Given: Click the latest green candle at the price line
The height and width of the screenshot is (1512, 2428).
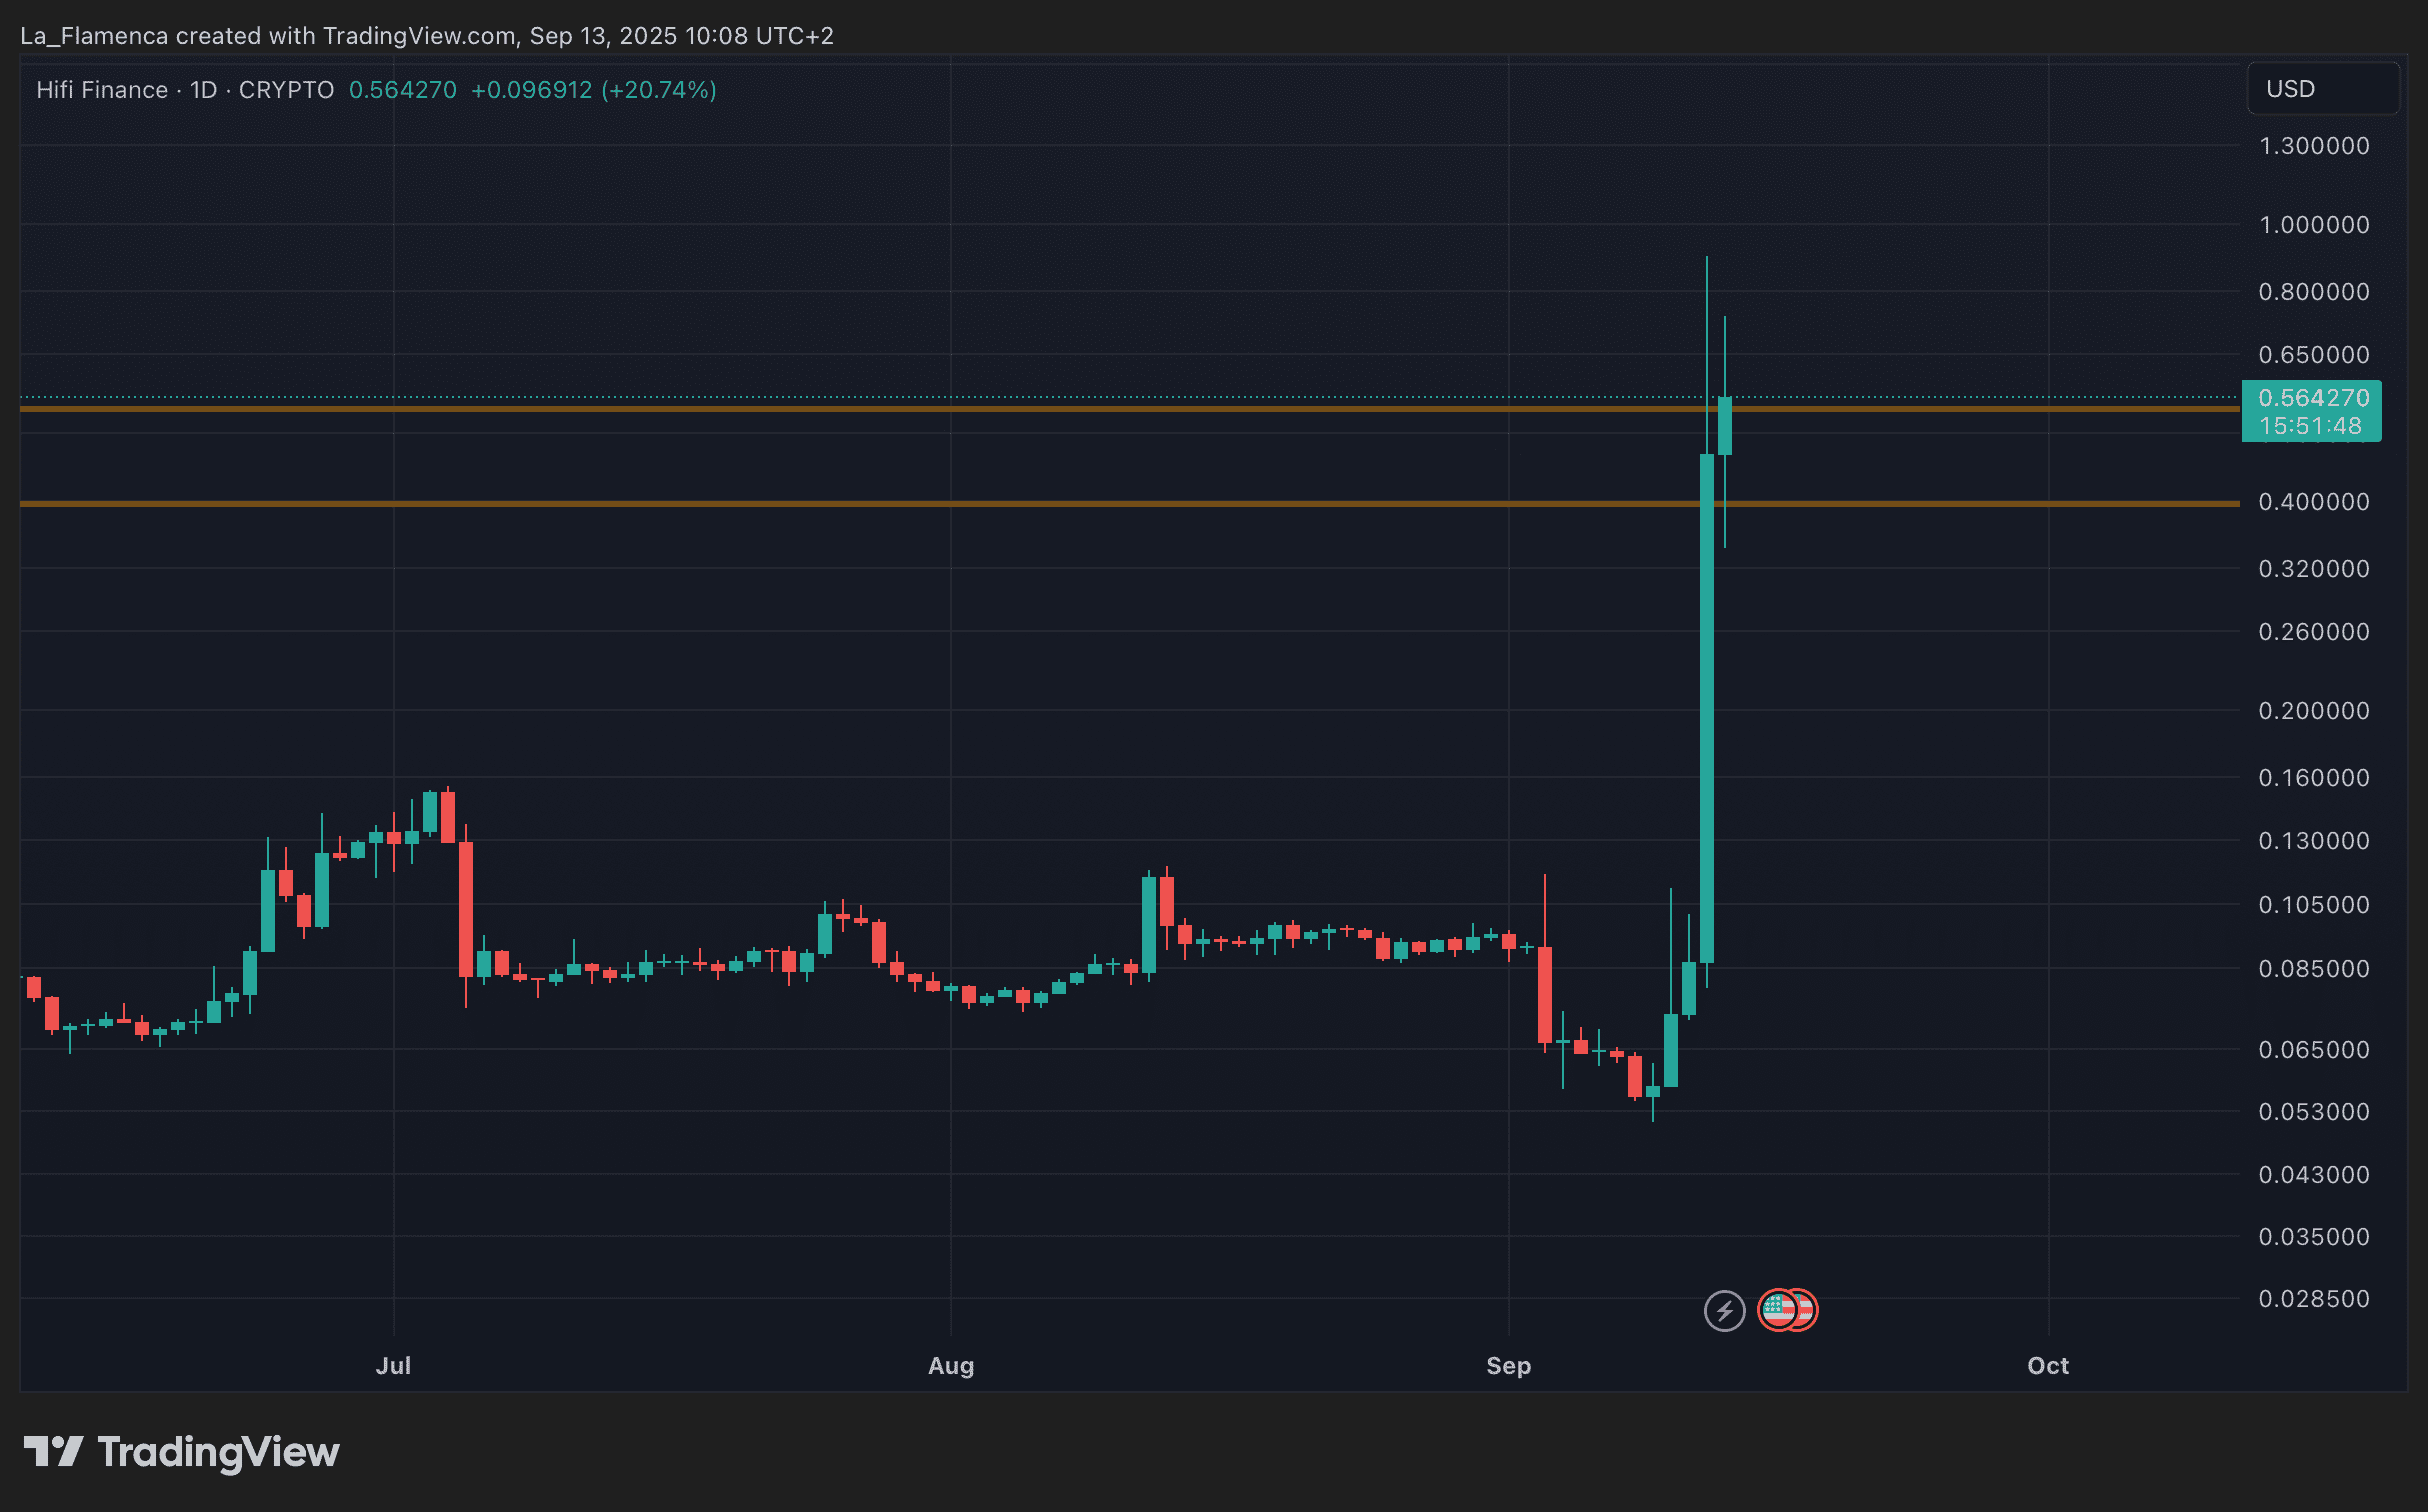Looking at the screenshot, I should (1724, 426).
